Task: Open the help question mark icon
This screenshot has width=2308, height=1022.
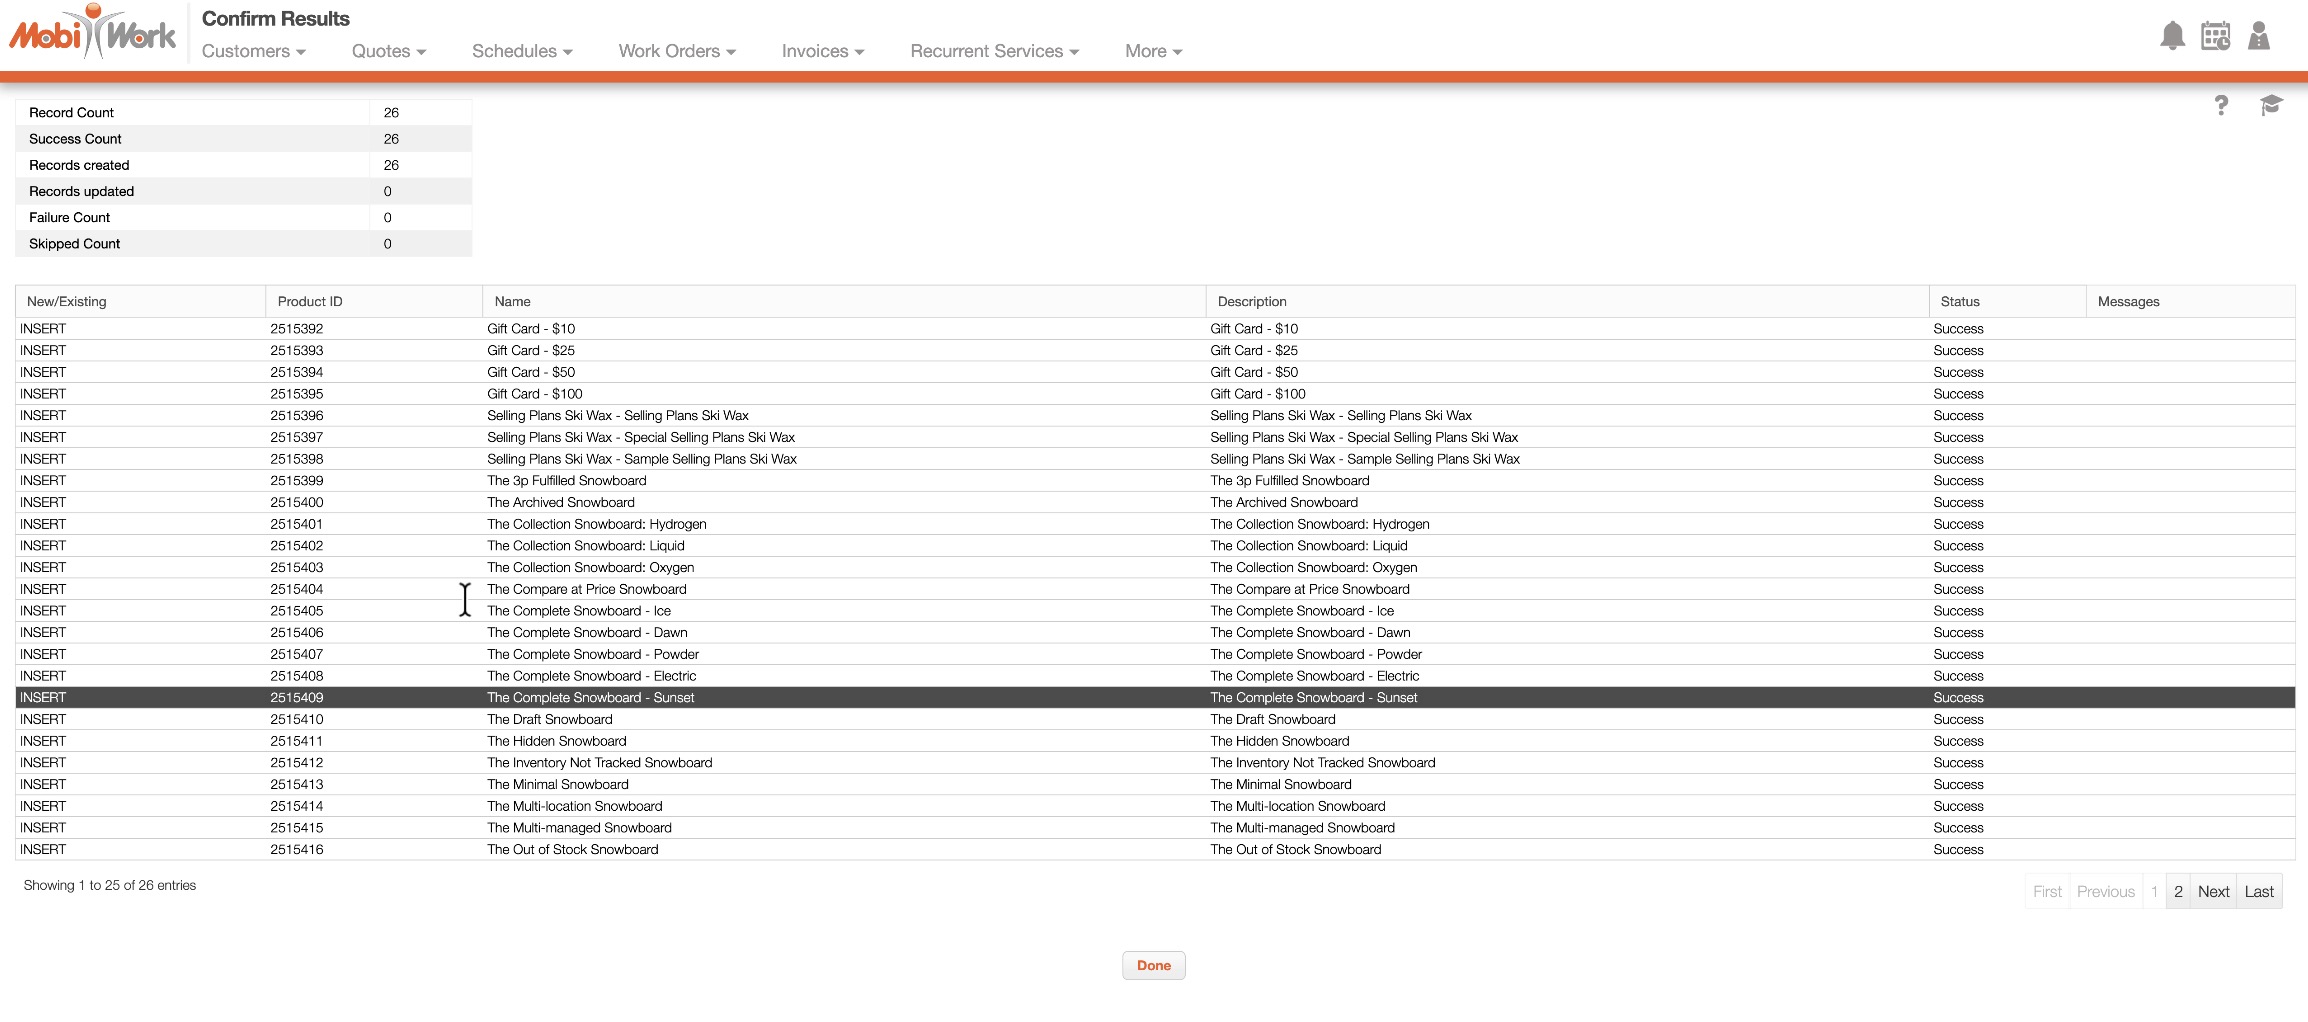Action: [x=2221, y=105]
